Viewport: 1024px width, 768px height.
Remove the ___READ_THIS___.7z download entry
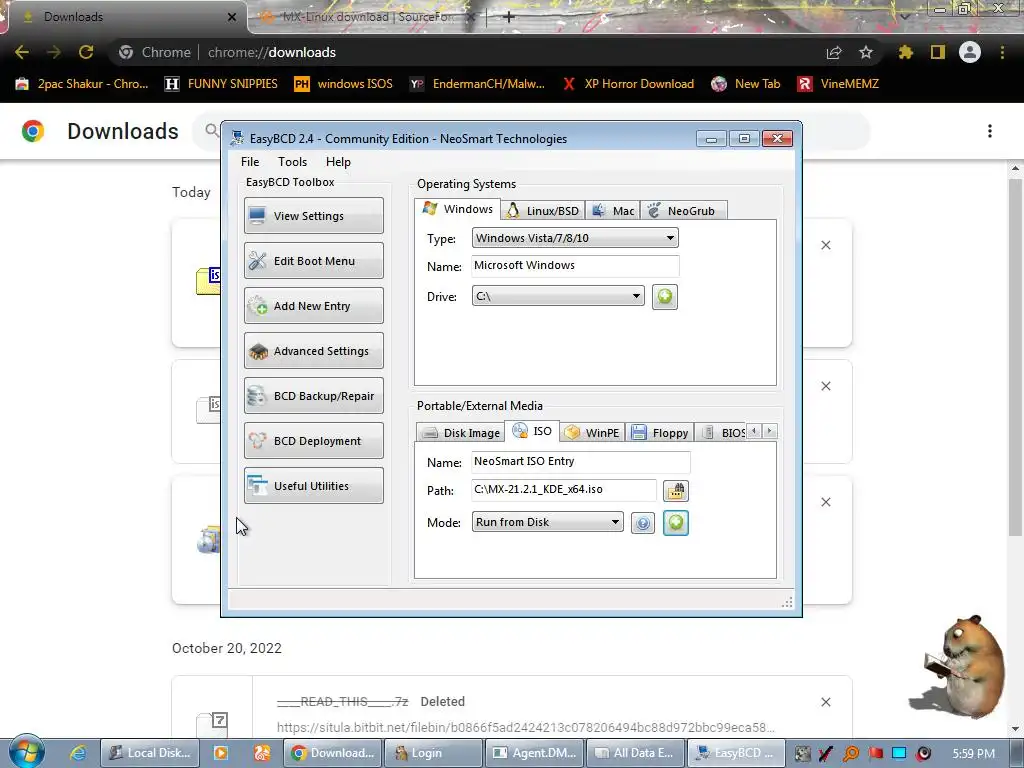coord(825,702)
